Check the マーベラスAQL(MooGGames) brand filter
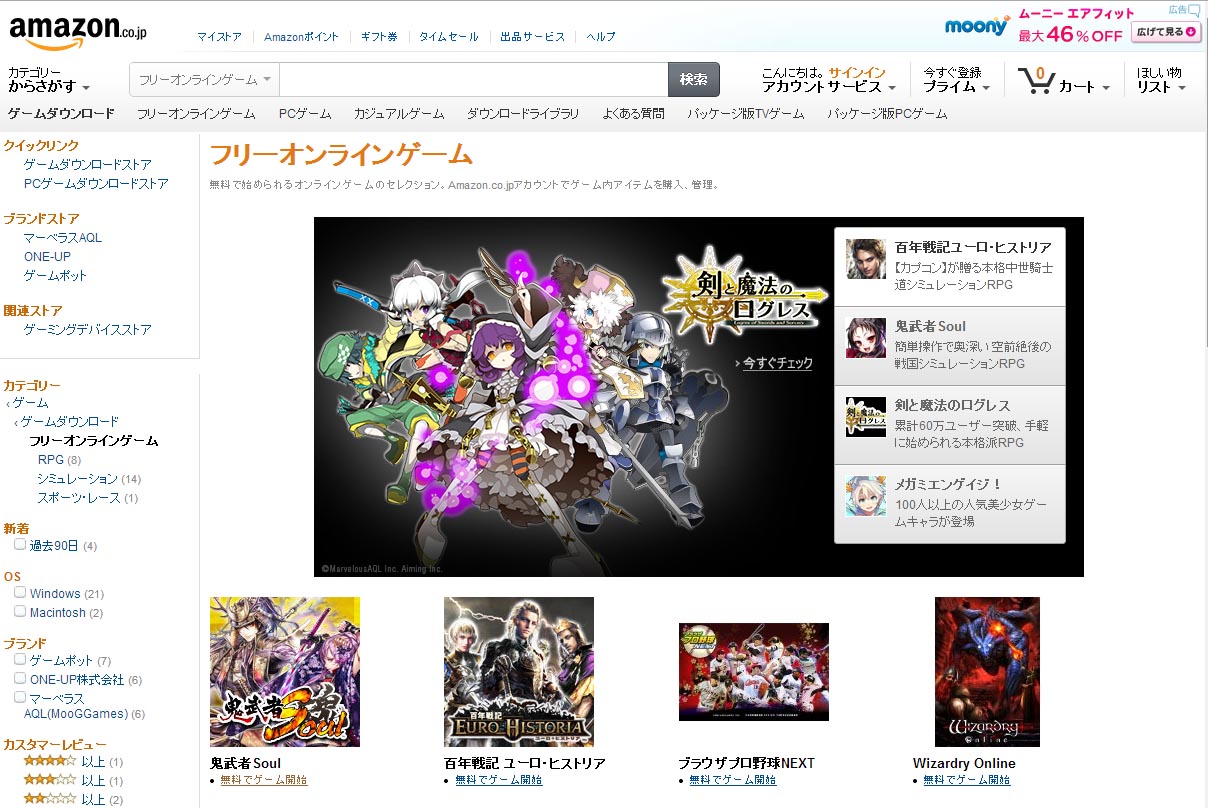 point(20,696)
